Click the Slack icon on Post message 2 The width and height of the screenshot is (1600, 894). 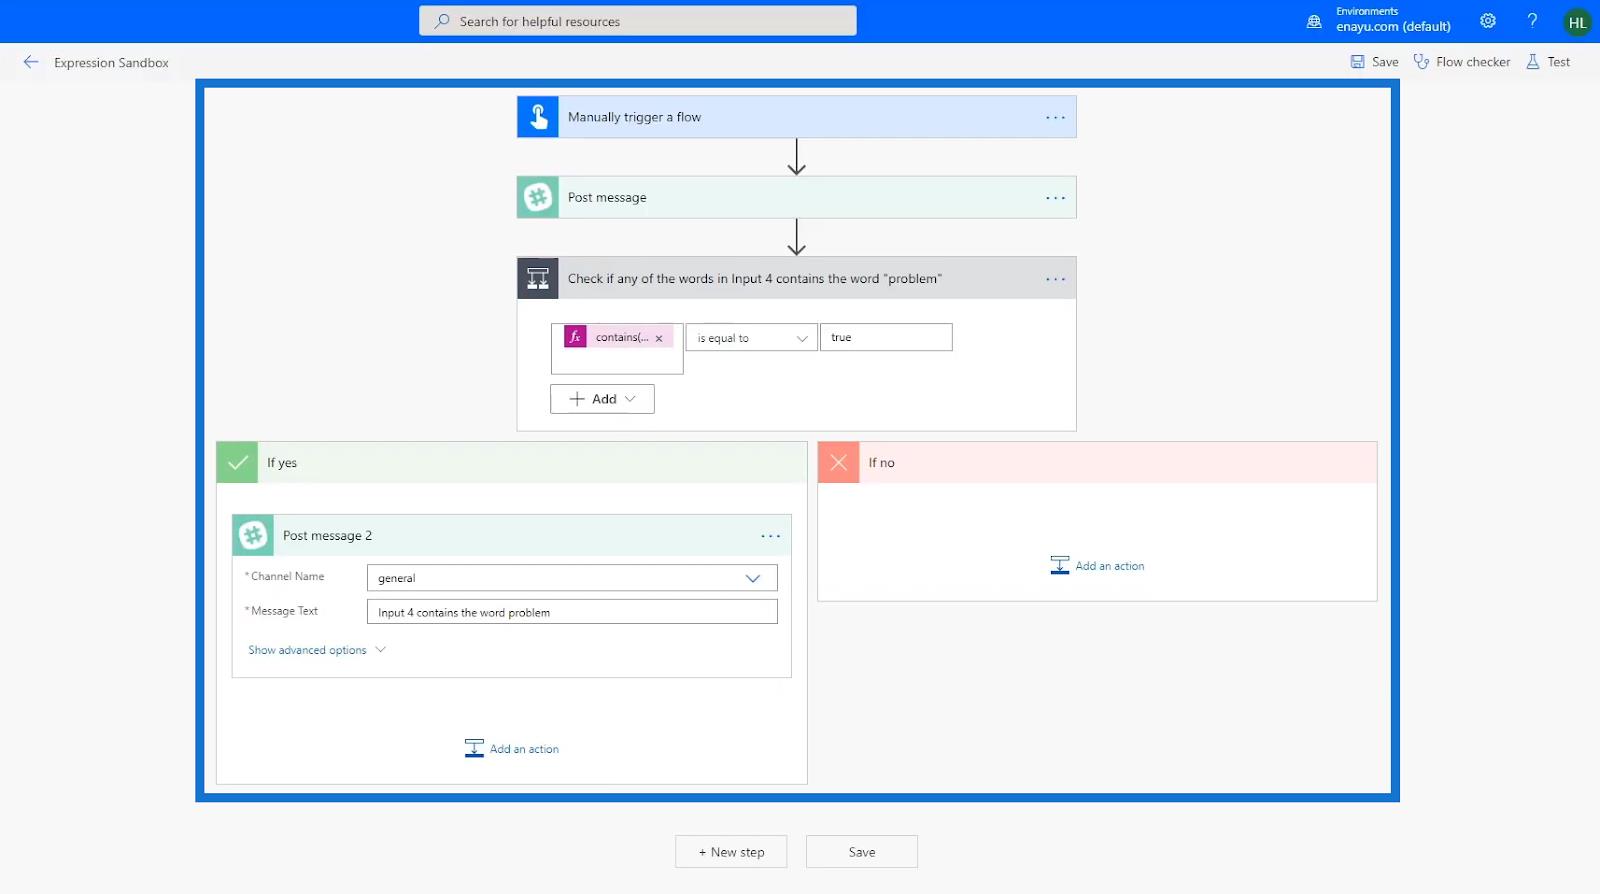click(253, 536)
